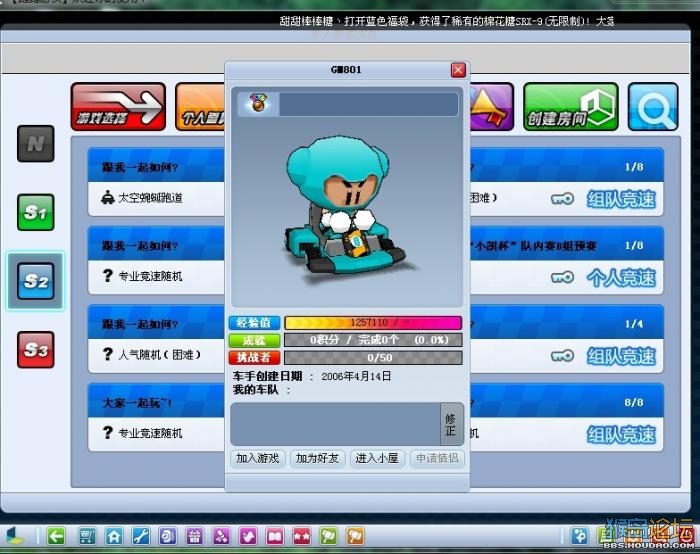This screenshot has height=554, width=700.
Task: Click the profile message text box
Action: (x=336, y=424)
